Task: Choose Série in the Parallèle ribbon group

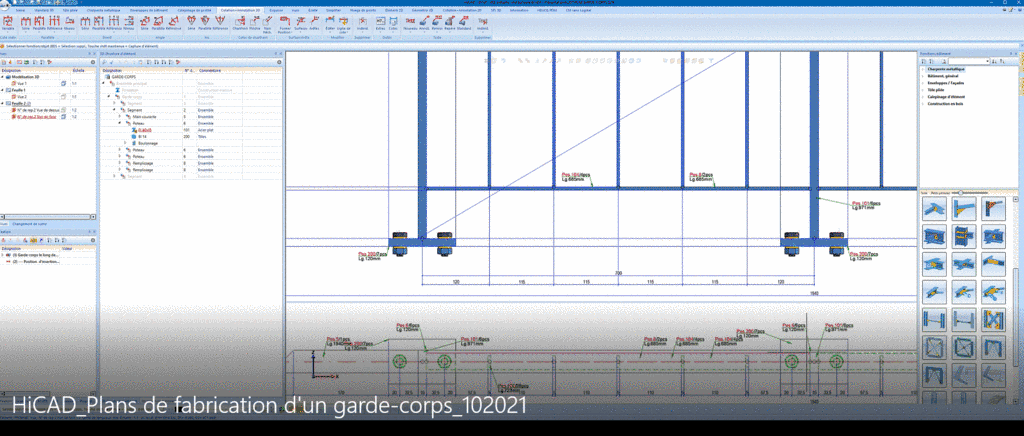Action: 25,23
